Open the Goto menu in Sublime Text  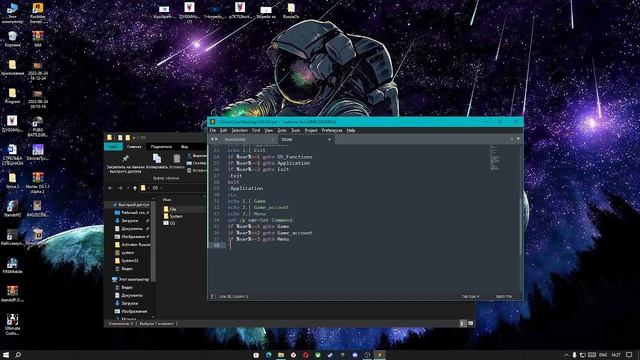(282, 131)
